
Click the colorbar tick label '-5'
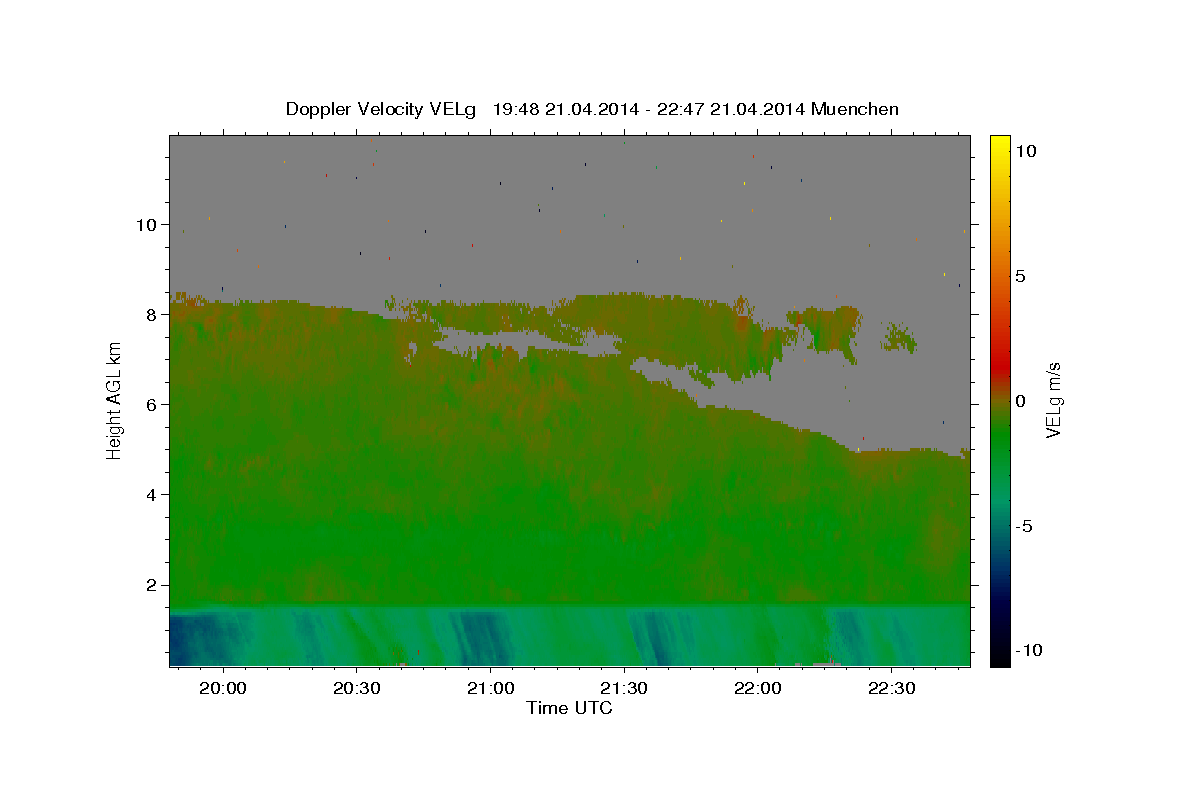click(x=1024, y=526)
